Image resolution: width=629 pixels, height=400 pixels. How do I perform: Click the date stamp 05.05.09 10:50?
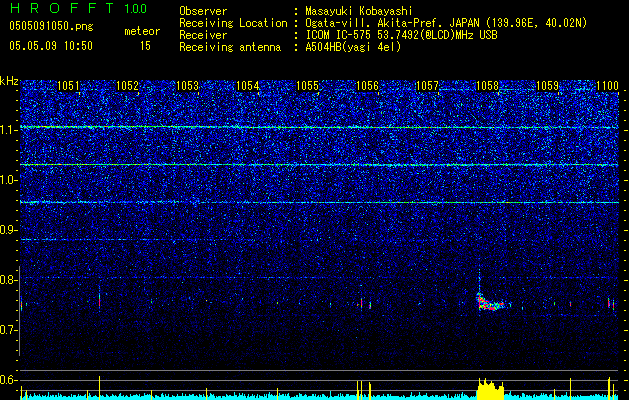51,46
